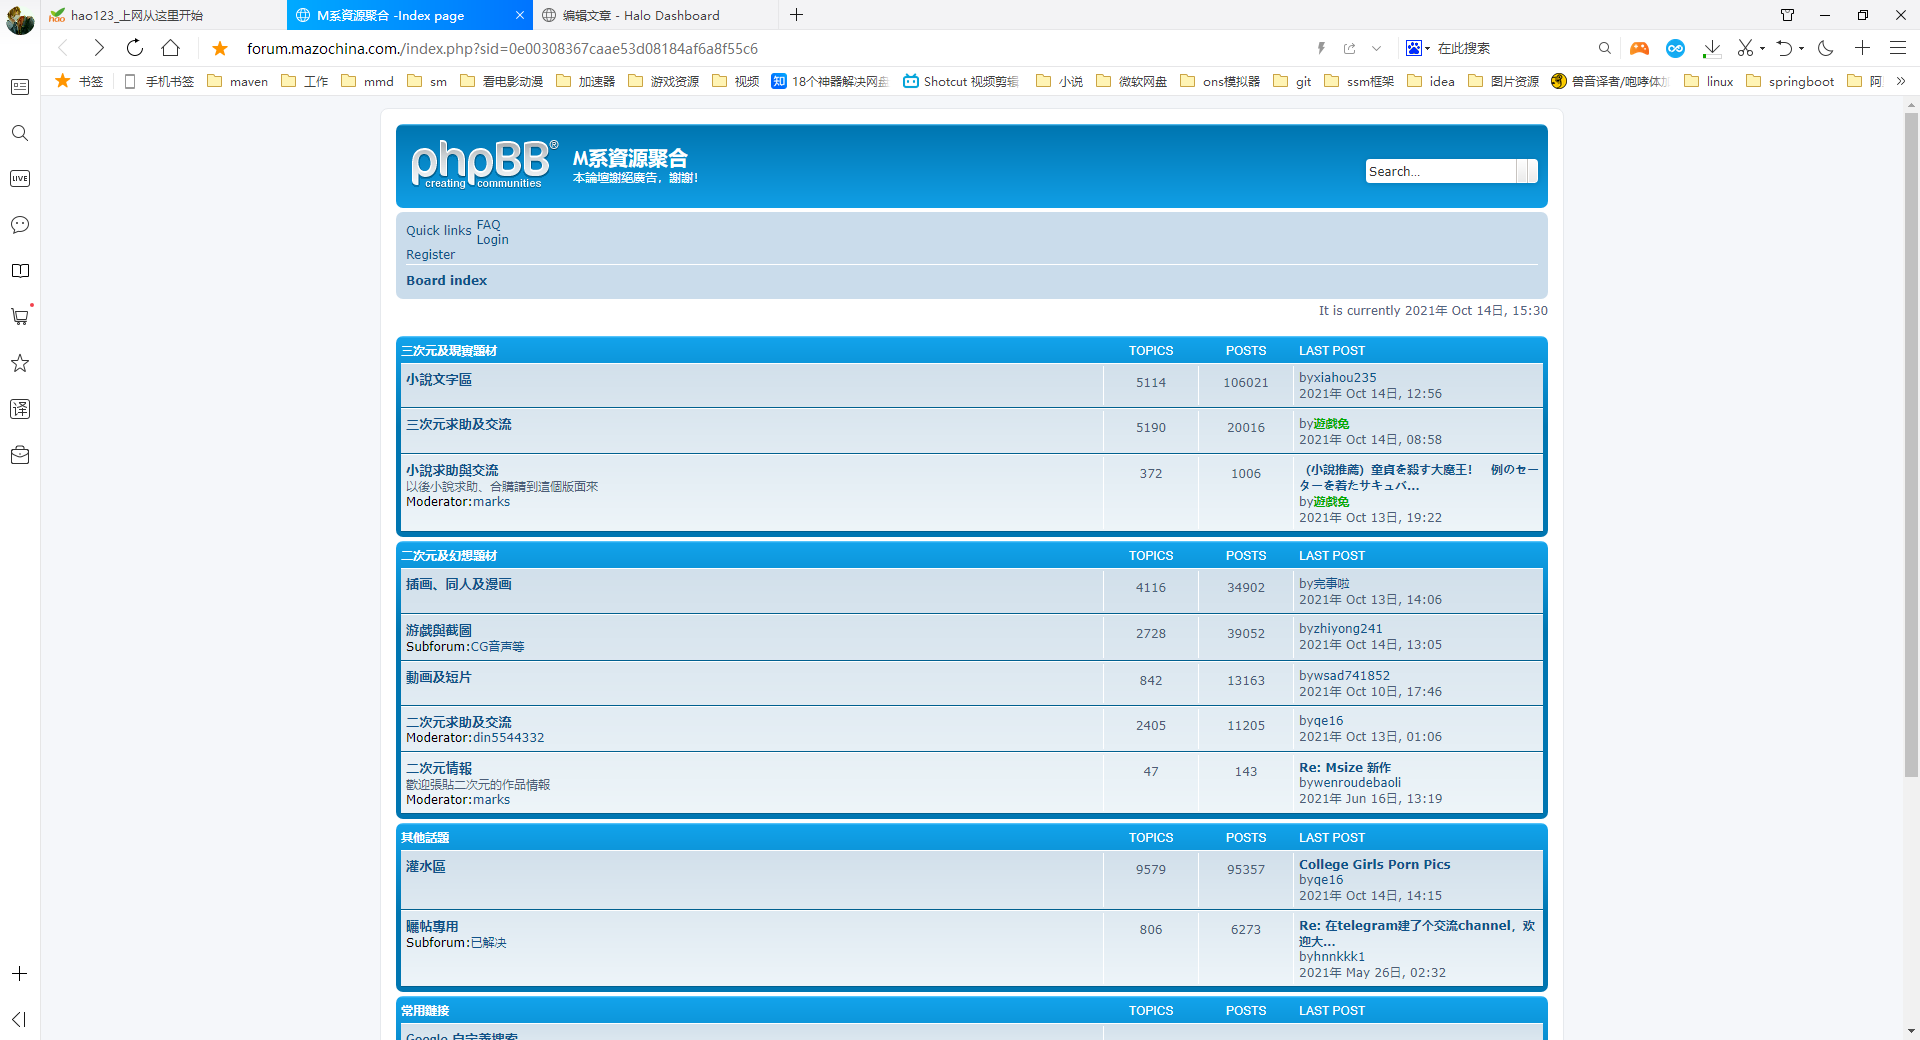Viewport: 1920px width, 1040px height.
Task: Open 插画、同人及漫画 forum
Action: click(x=458, y=585)
